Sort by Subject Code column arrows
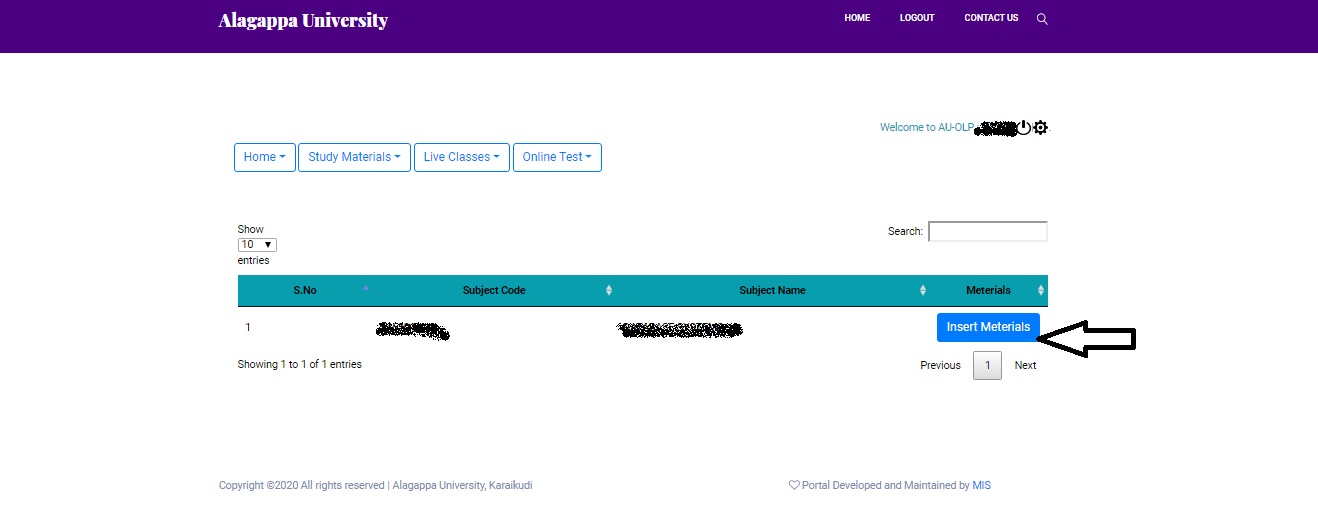Screen dimensions: 1318x532 click(x=609, y=290)
